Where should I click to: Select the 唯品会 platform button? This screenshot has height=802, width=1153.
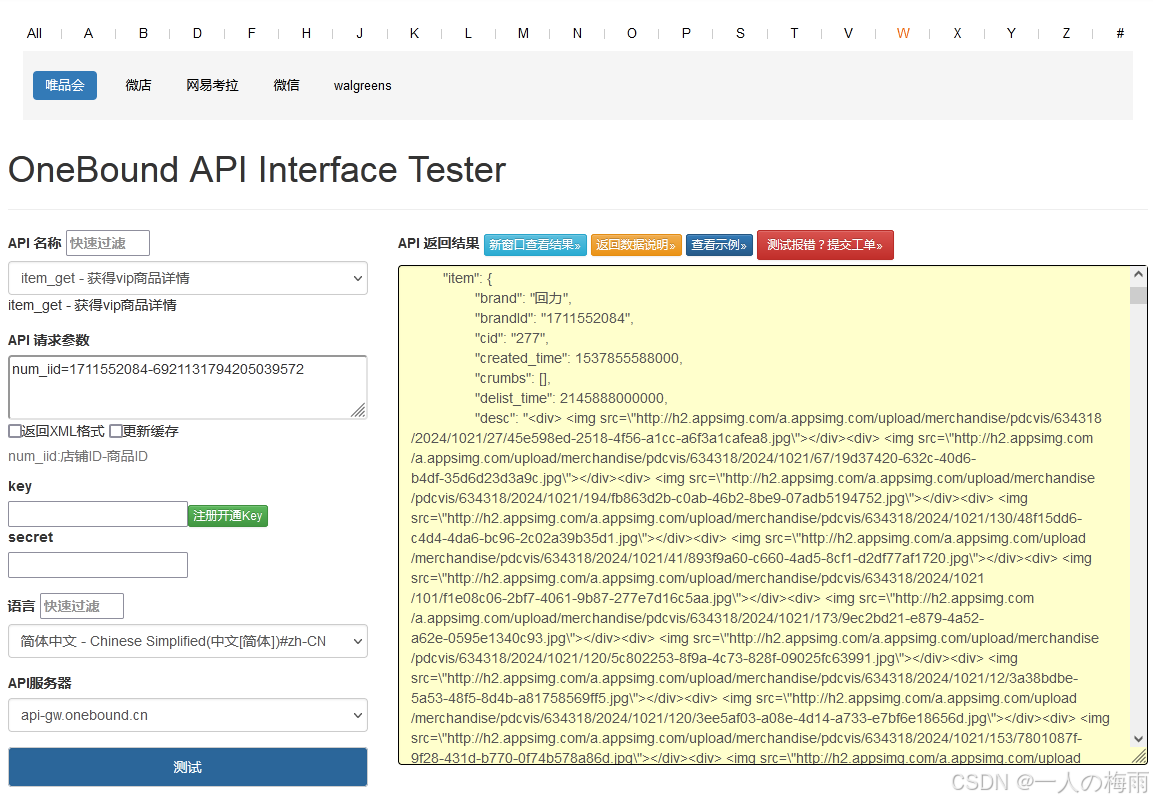tap(65, 85)
